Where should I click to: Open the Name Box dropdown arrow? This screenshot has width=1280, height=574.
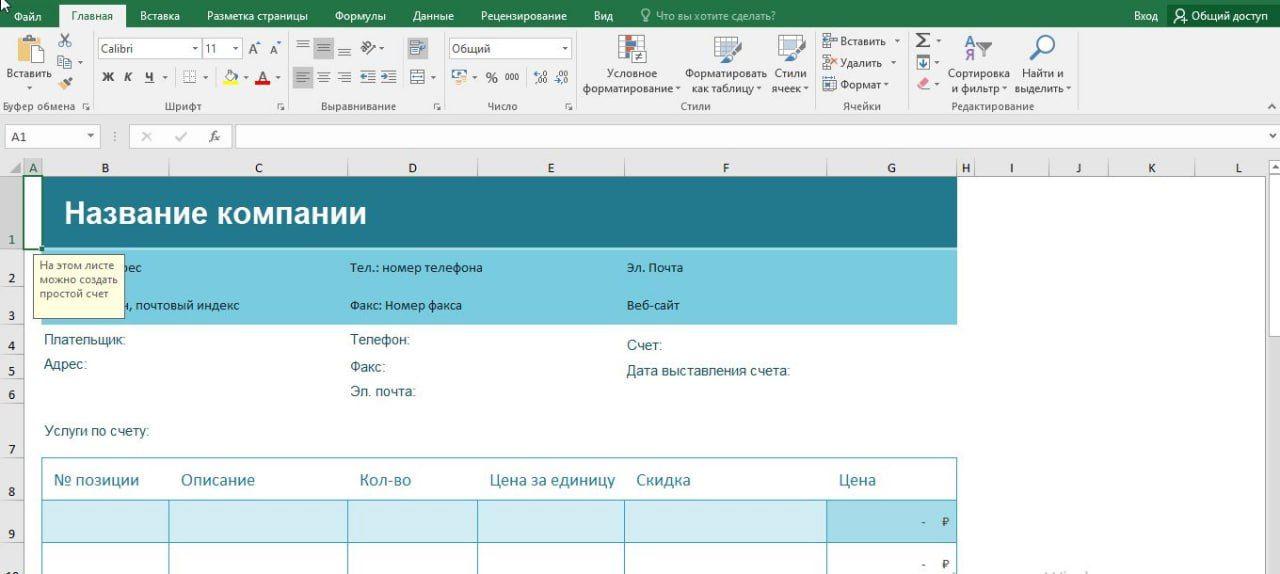coord(91,136)
